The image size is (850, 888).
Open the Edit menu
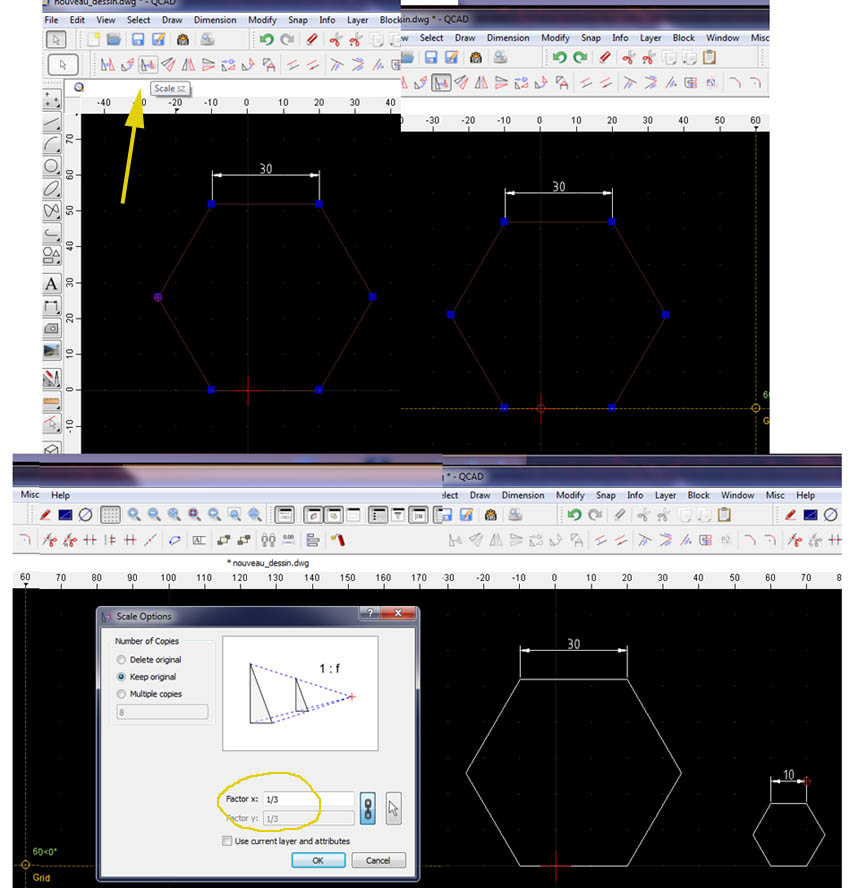(x=77, y=20)
